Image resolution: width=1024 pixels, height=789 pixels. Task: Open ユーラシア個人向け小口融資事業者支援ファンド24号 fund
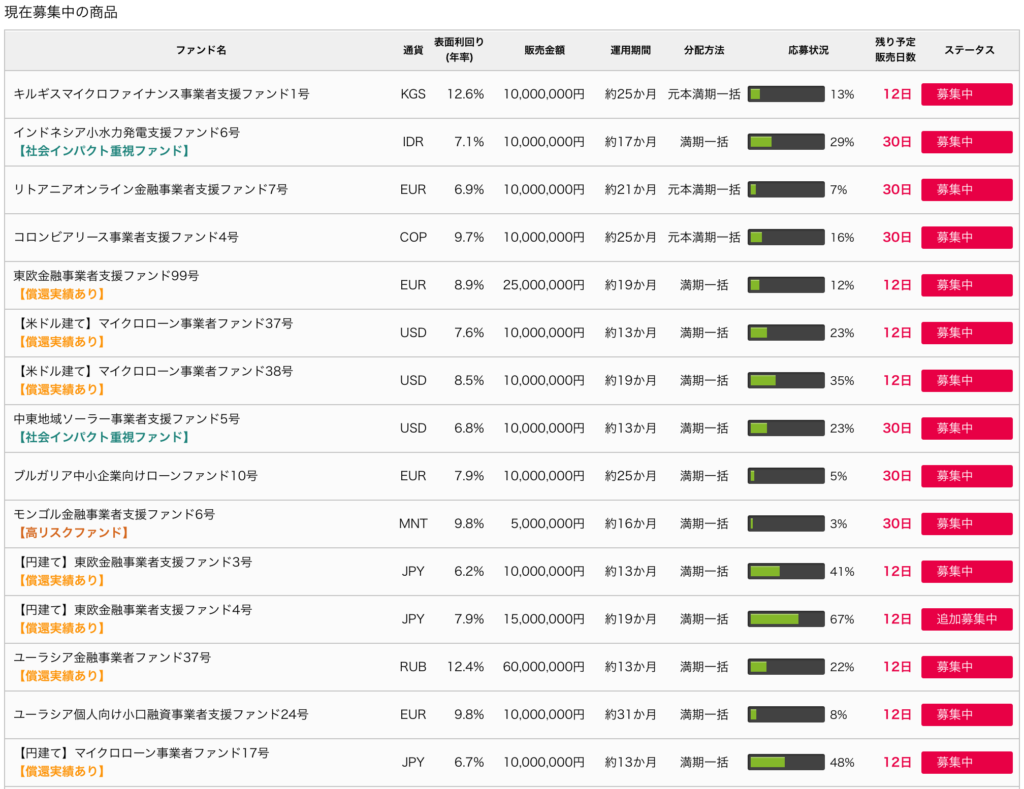[161, 714]
